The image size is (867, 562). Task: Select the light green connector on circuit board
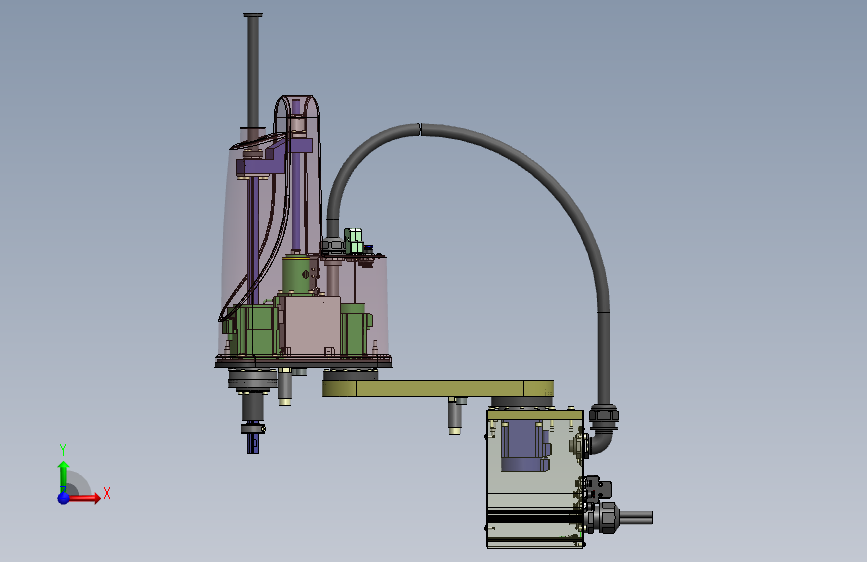point(353,239)
